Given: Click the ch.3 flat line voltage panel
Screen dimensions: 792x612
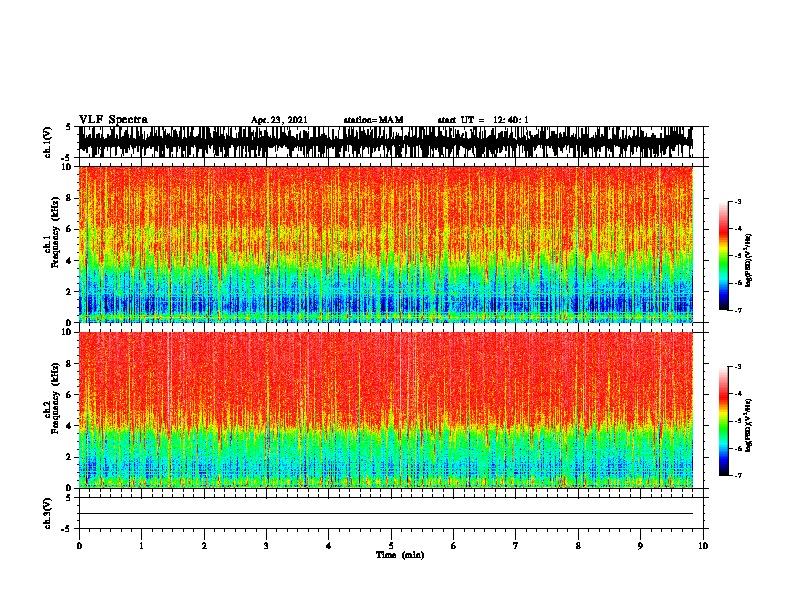Looking at the screenshot, I should 391,513.
